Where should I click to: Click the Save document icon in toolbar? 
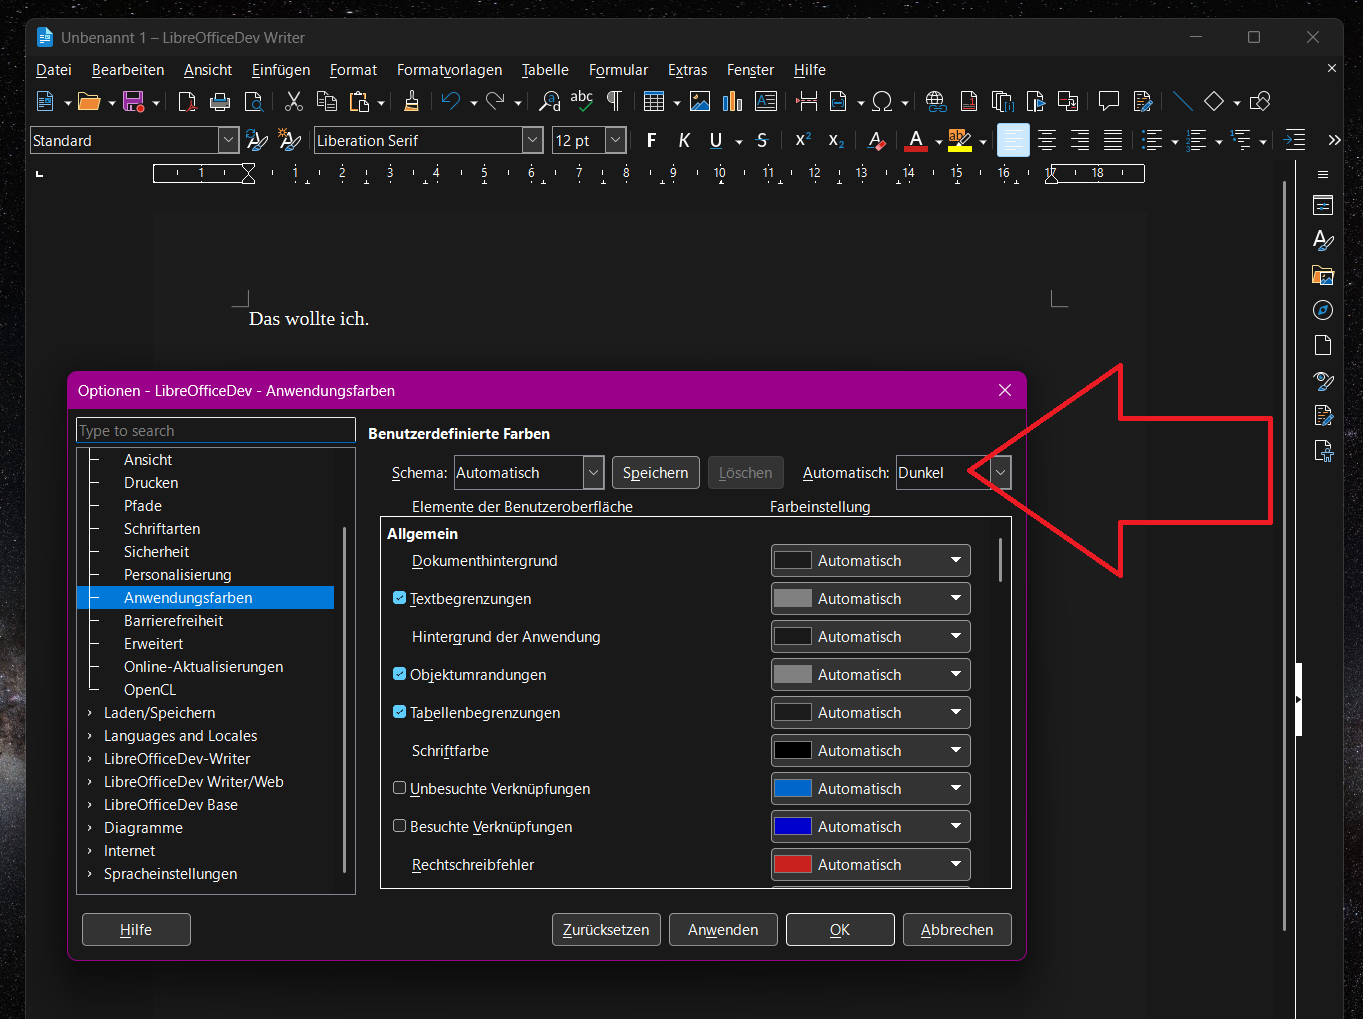pos(133,101)
